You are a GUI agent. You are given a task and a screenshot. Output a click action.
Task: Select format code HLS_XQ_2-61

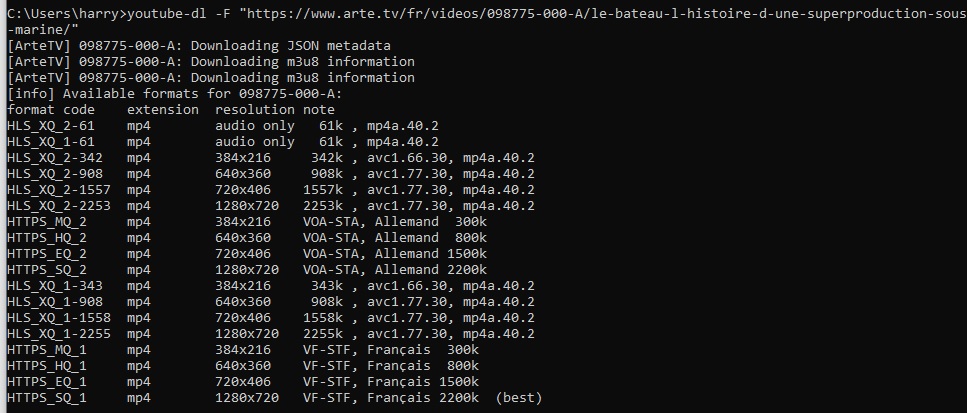tap(51, 126)
